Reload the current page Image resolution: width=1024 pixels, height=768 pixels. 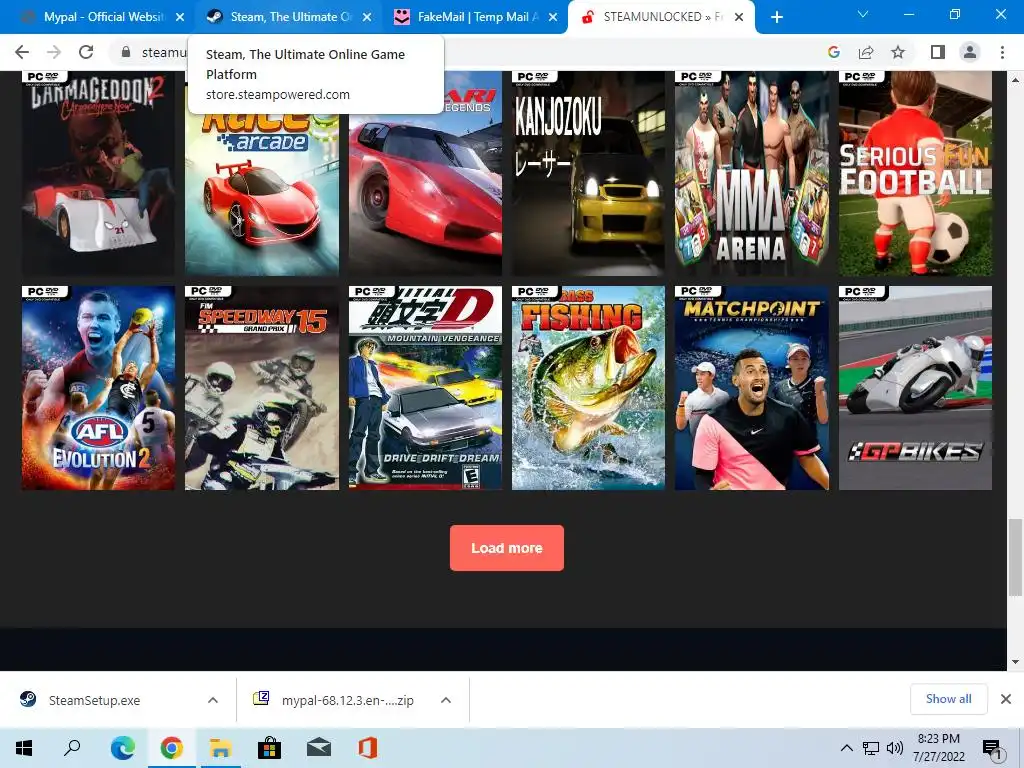coord(86,52)
